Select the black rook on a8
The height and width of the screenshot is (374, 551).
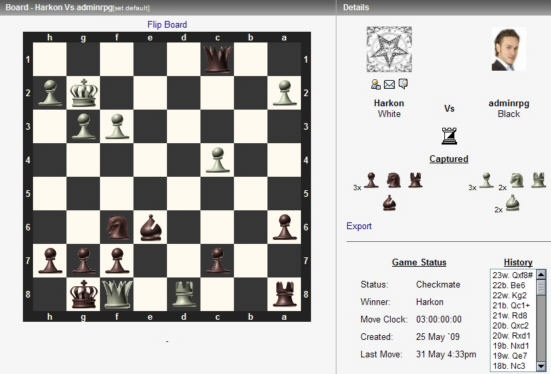pyautogui.click(x=284, y=294)
